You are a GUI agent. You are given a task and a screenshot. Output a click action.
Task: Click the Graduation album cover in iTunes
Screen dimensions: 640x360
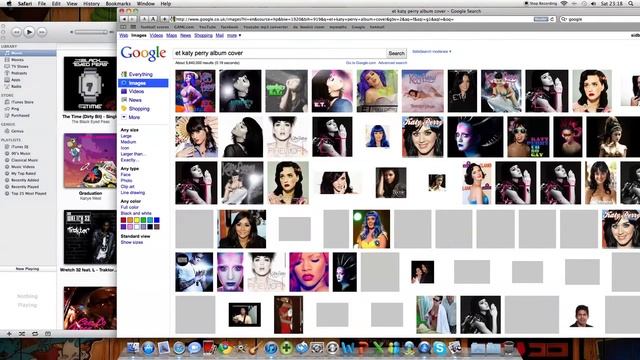click(90, 161)
